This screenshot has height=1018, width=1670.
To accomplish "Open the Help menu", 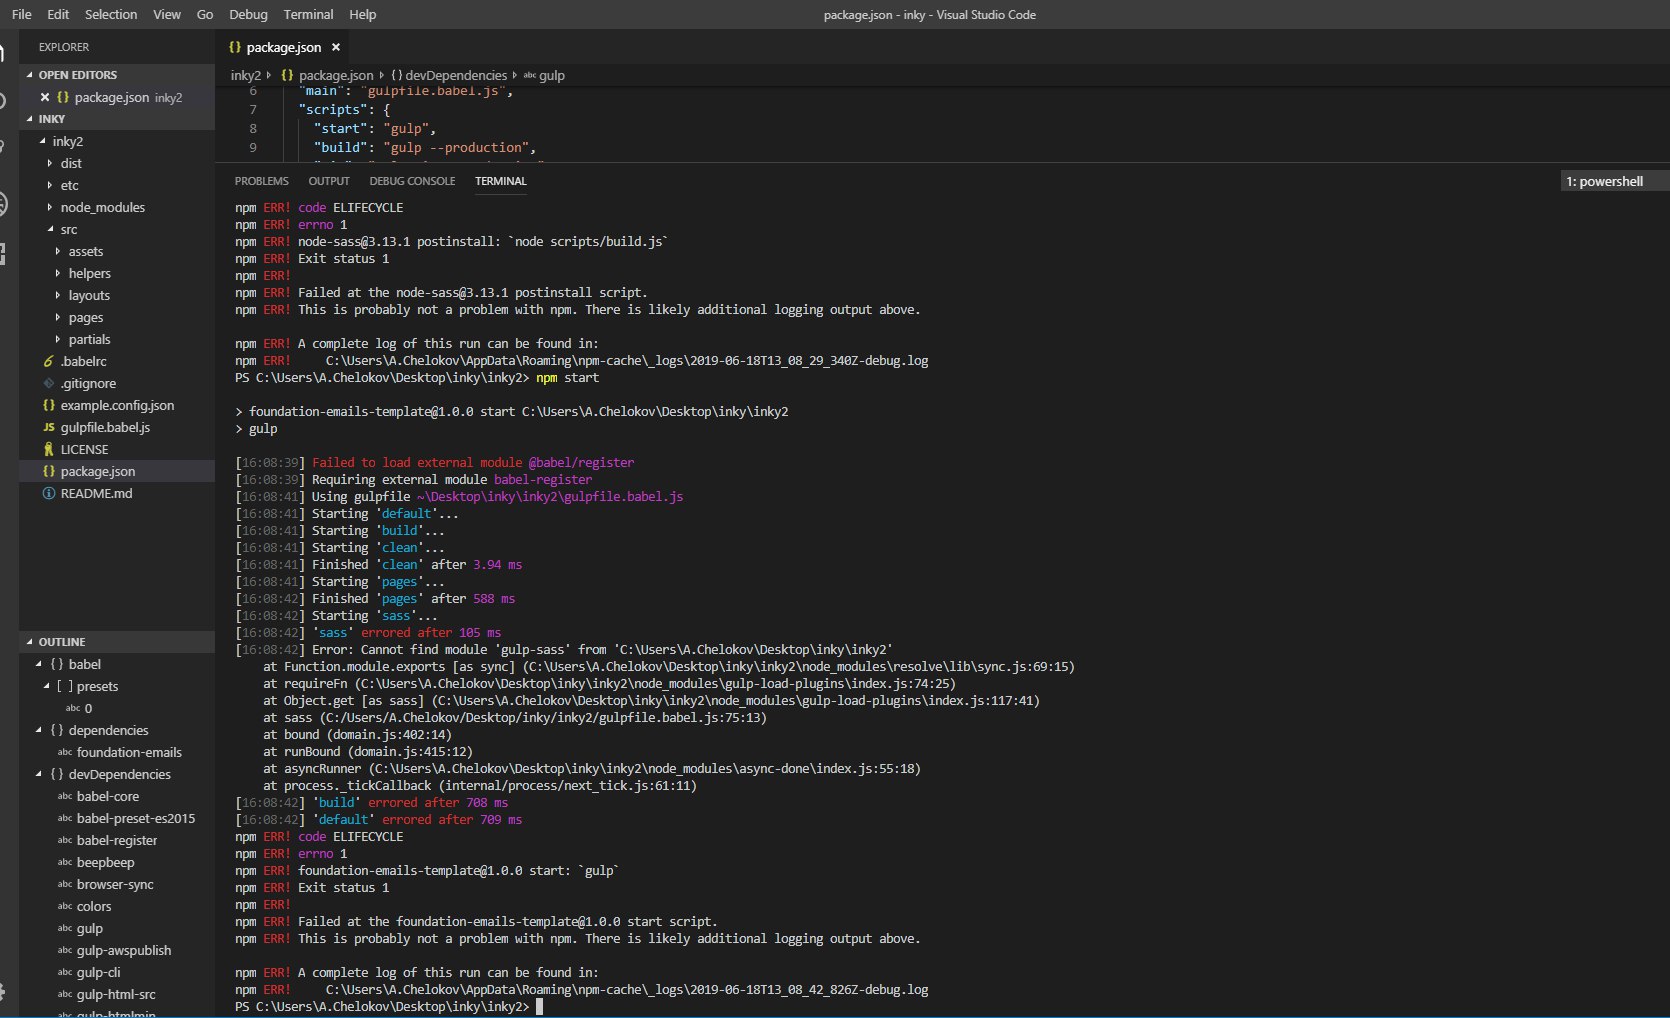I will [x=362, y=14].
